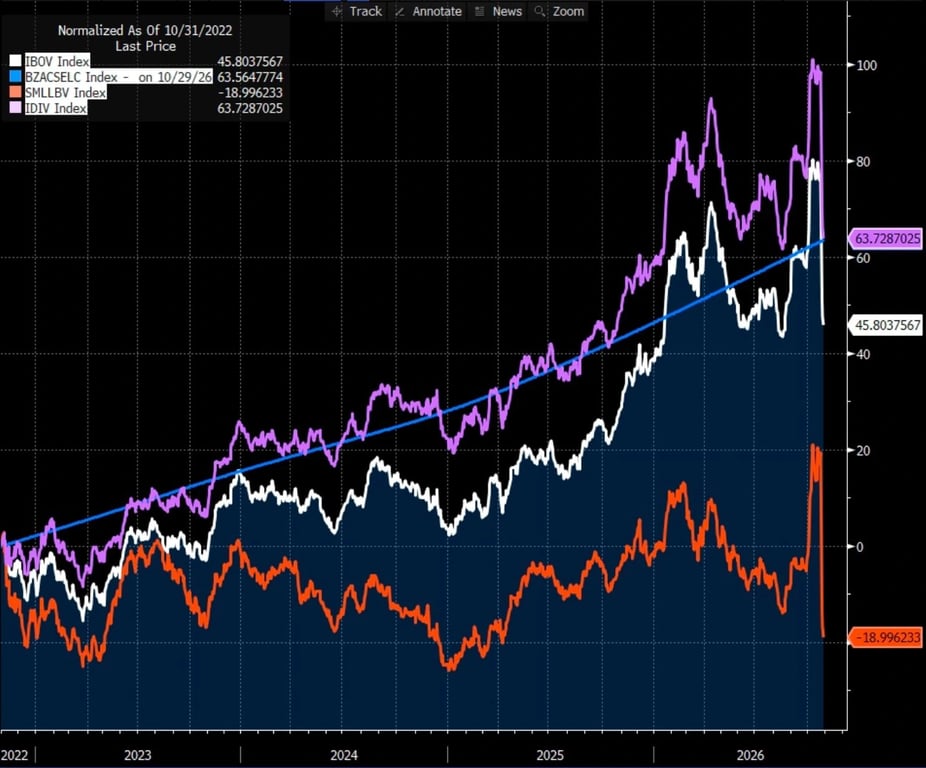Show News on the chart

500,11
